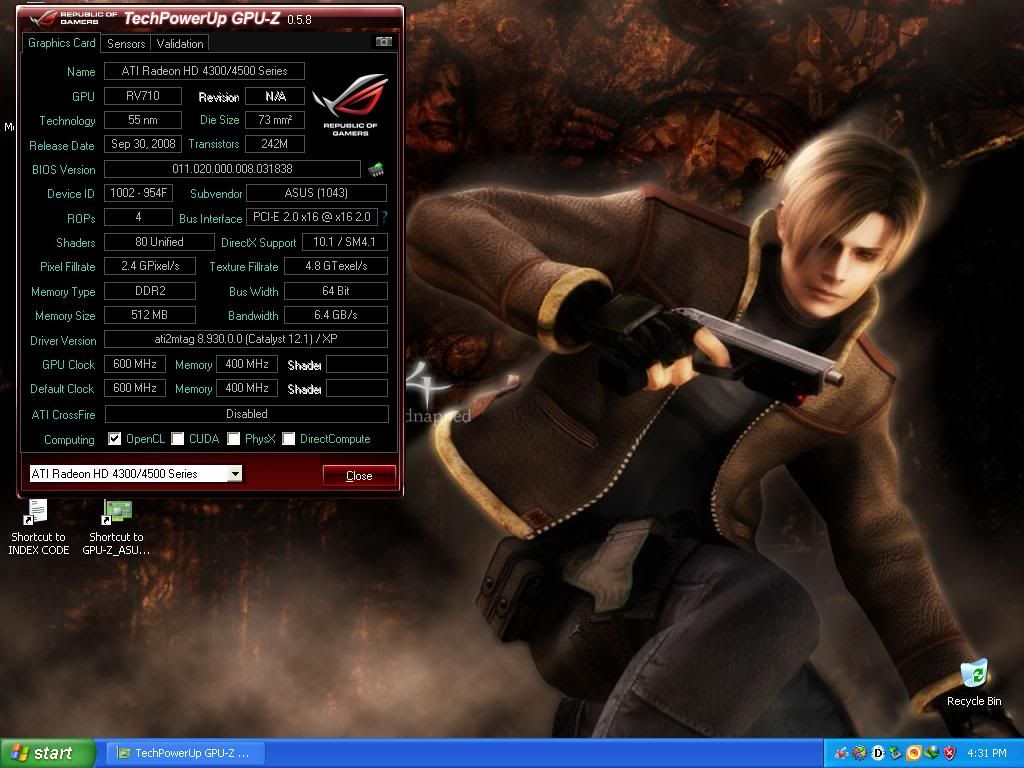Switch to the Sensors tab

126,44
